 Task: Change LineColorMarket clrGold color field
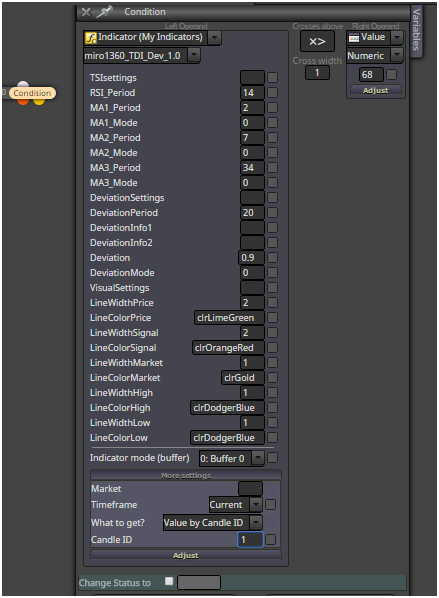(x=243, y=378)
